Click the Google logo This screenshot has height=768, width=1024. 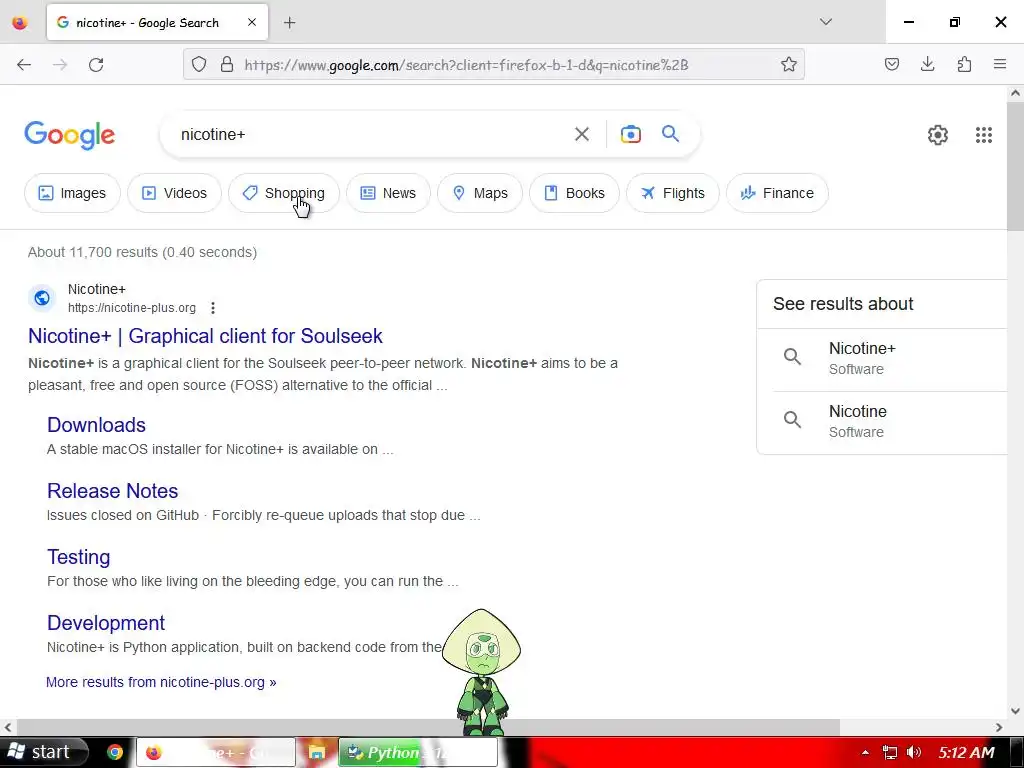(70, 135)
